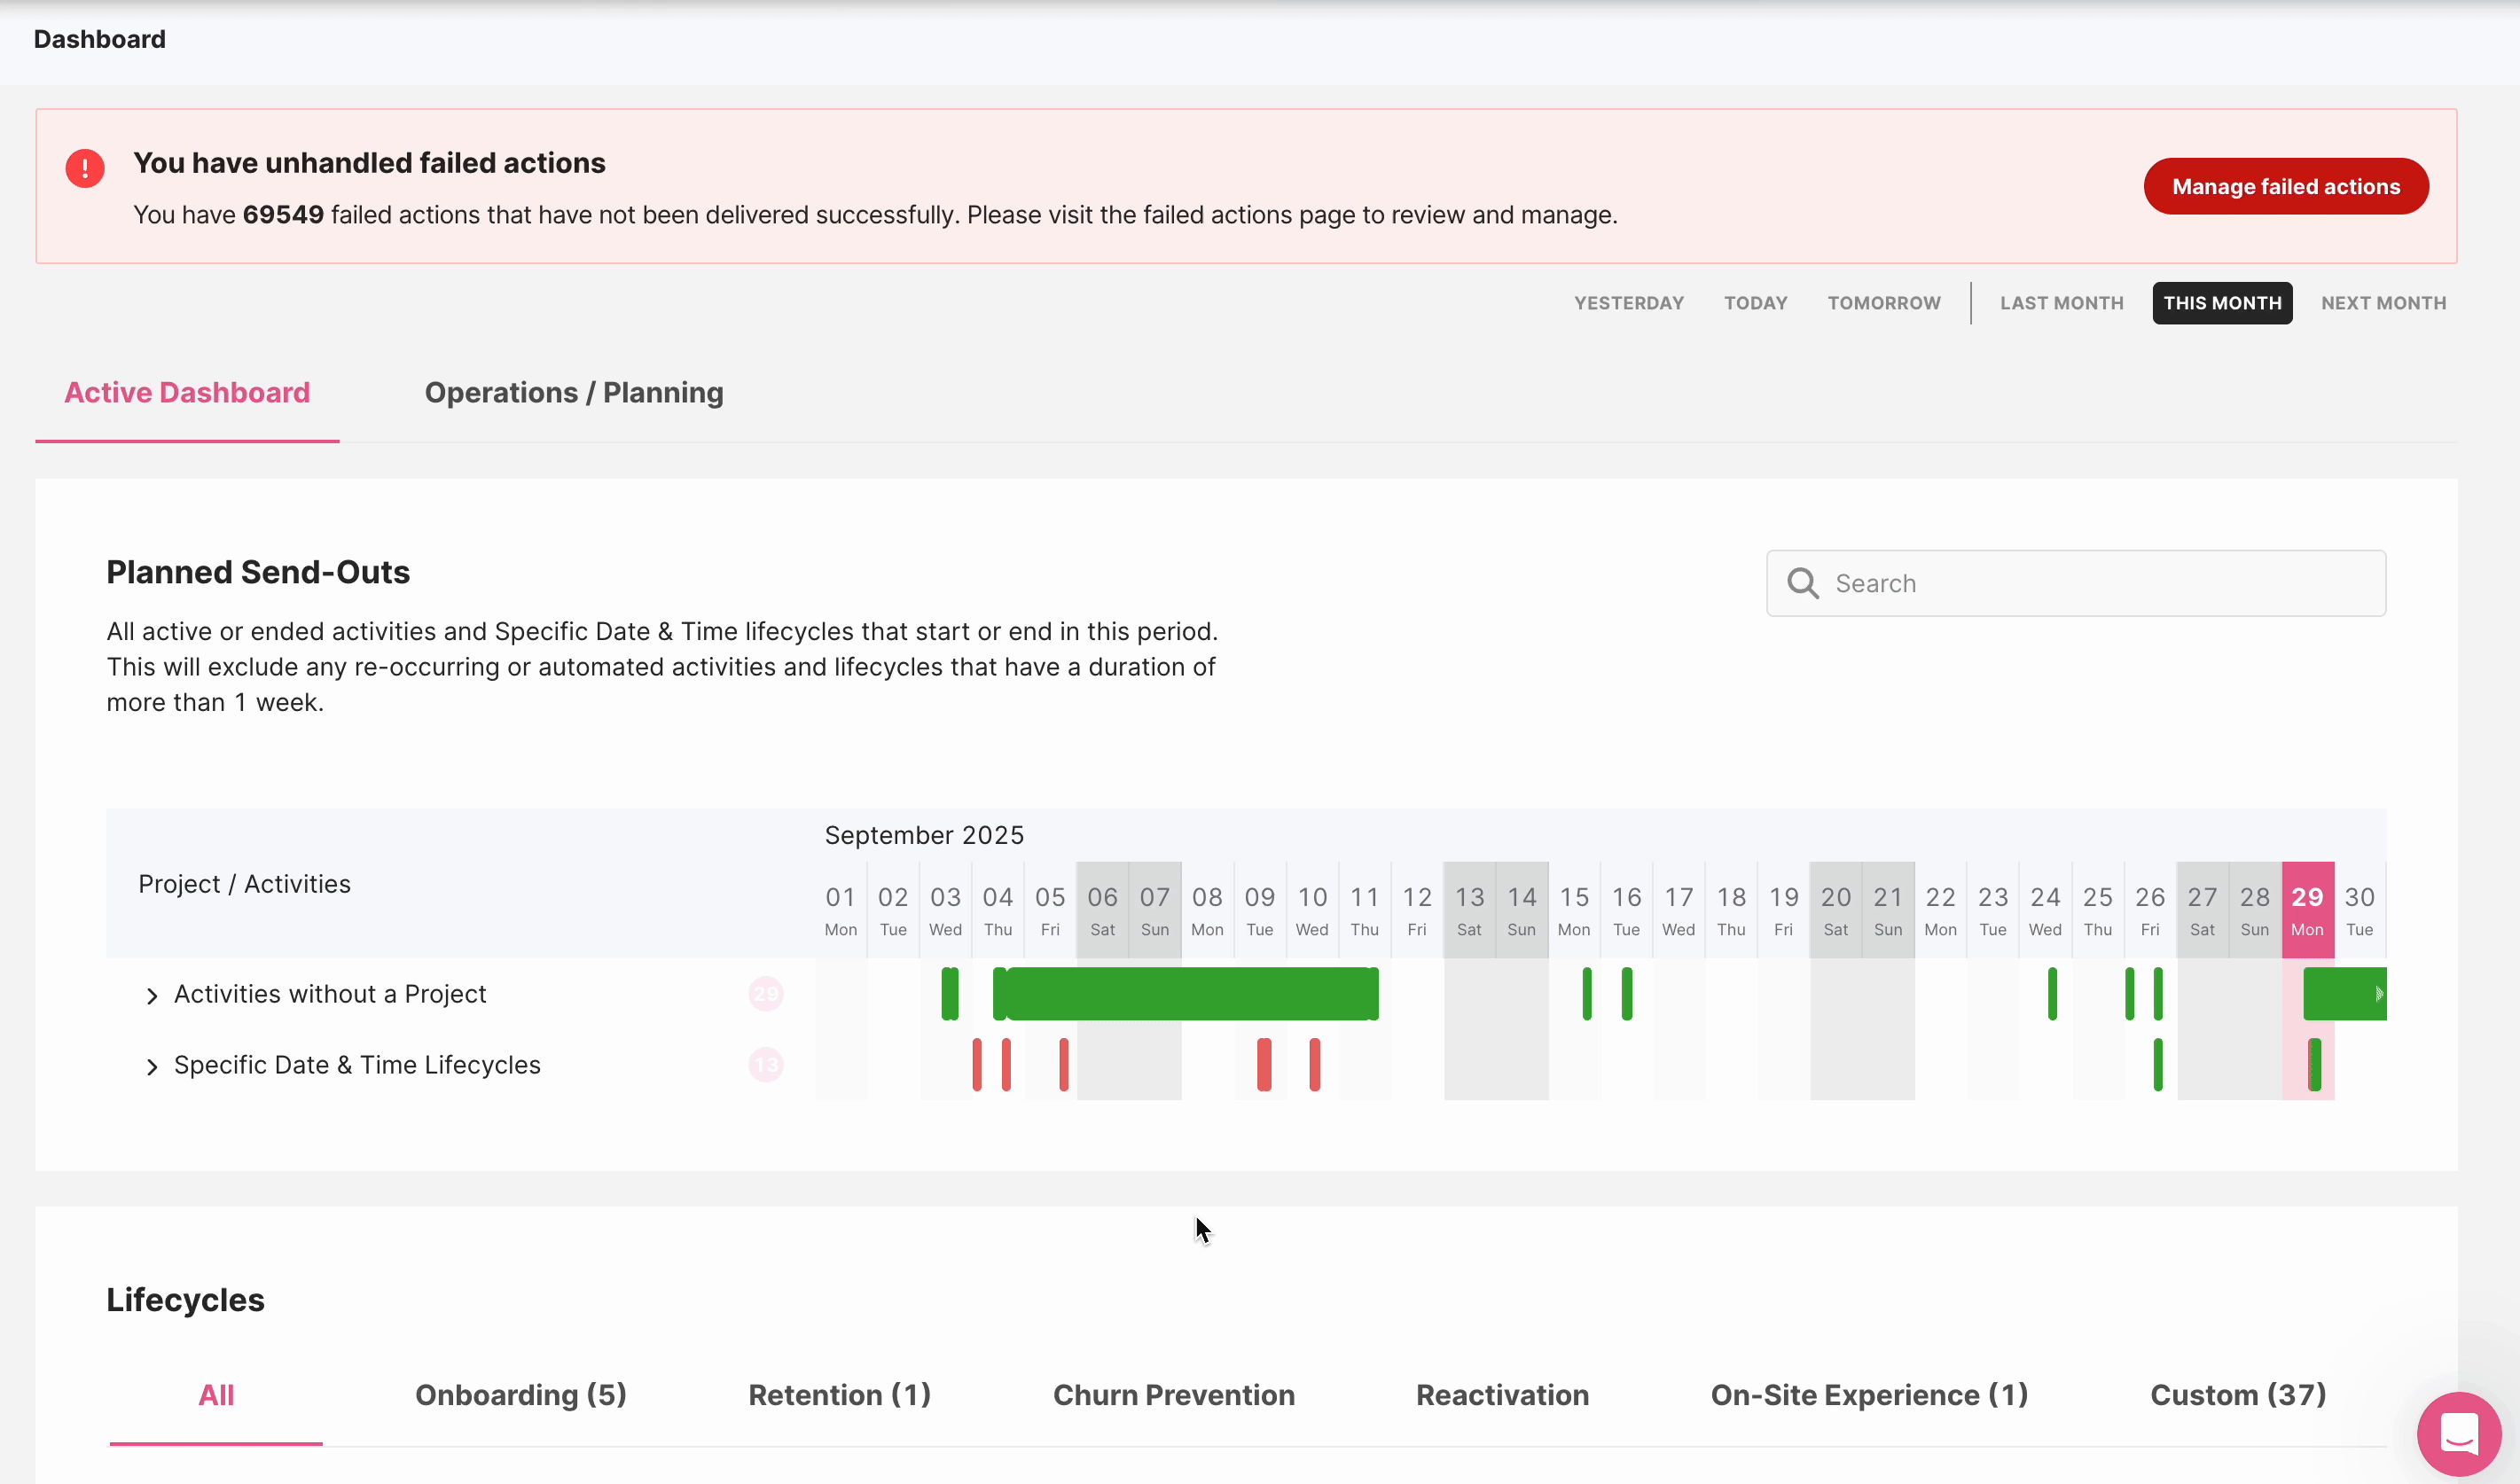This screenshot has width=2520, height=1484.
Task: Click the Planned Send-Outs search field
Action: click(x=2100, y=583)
